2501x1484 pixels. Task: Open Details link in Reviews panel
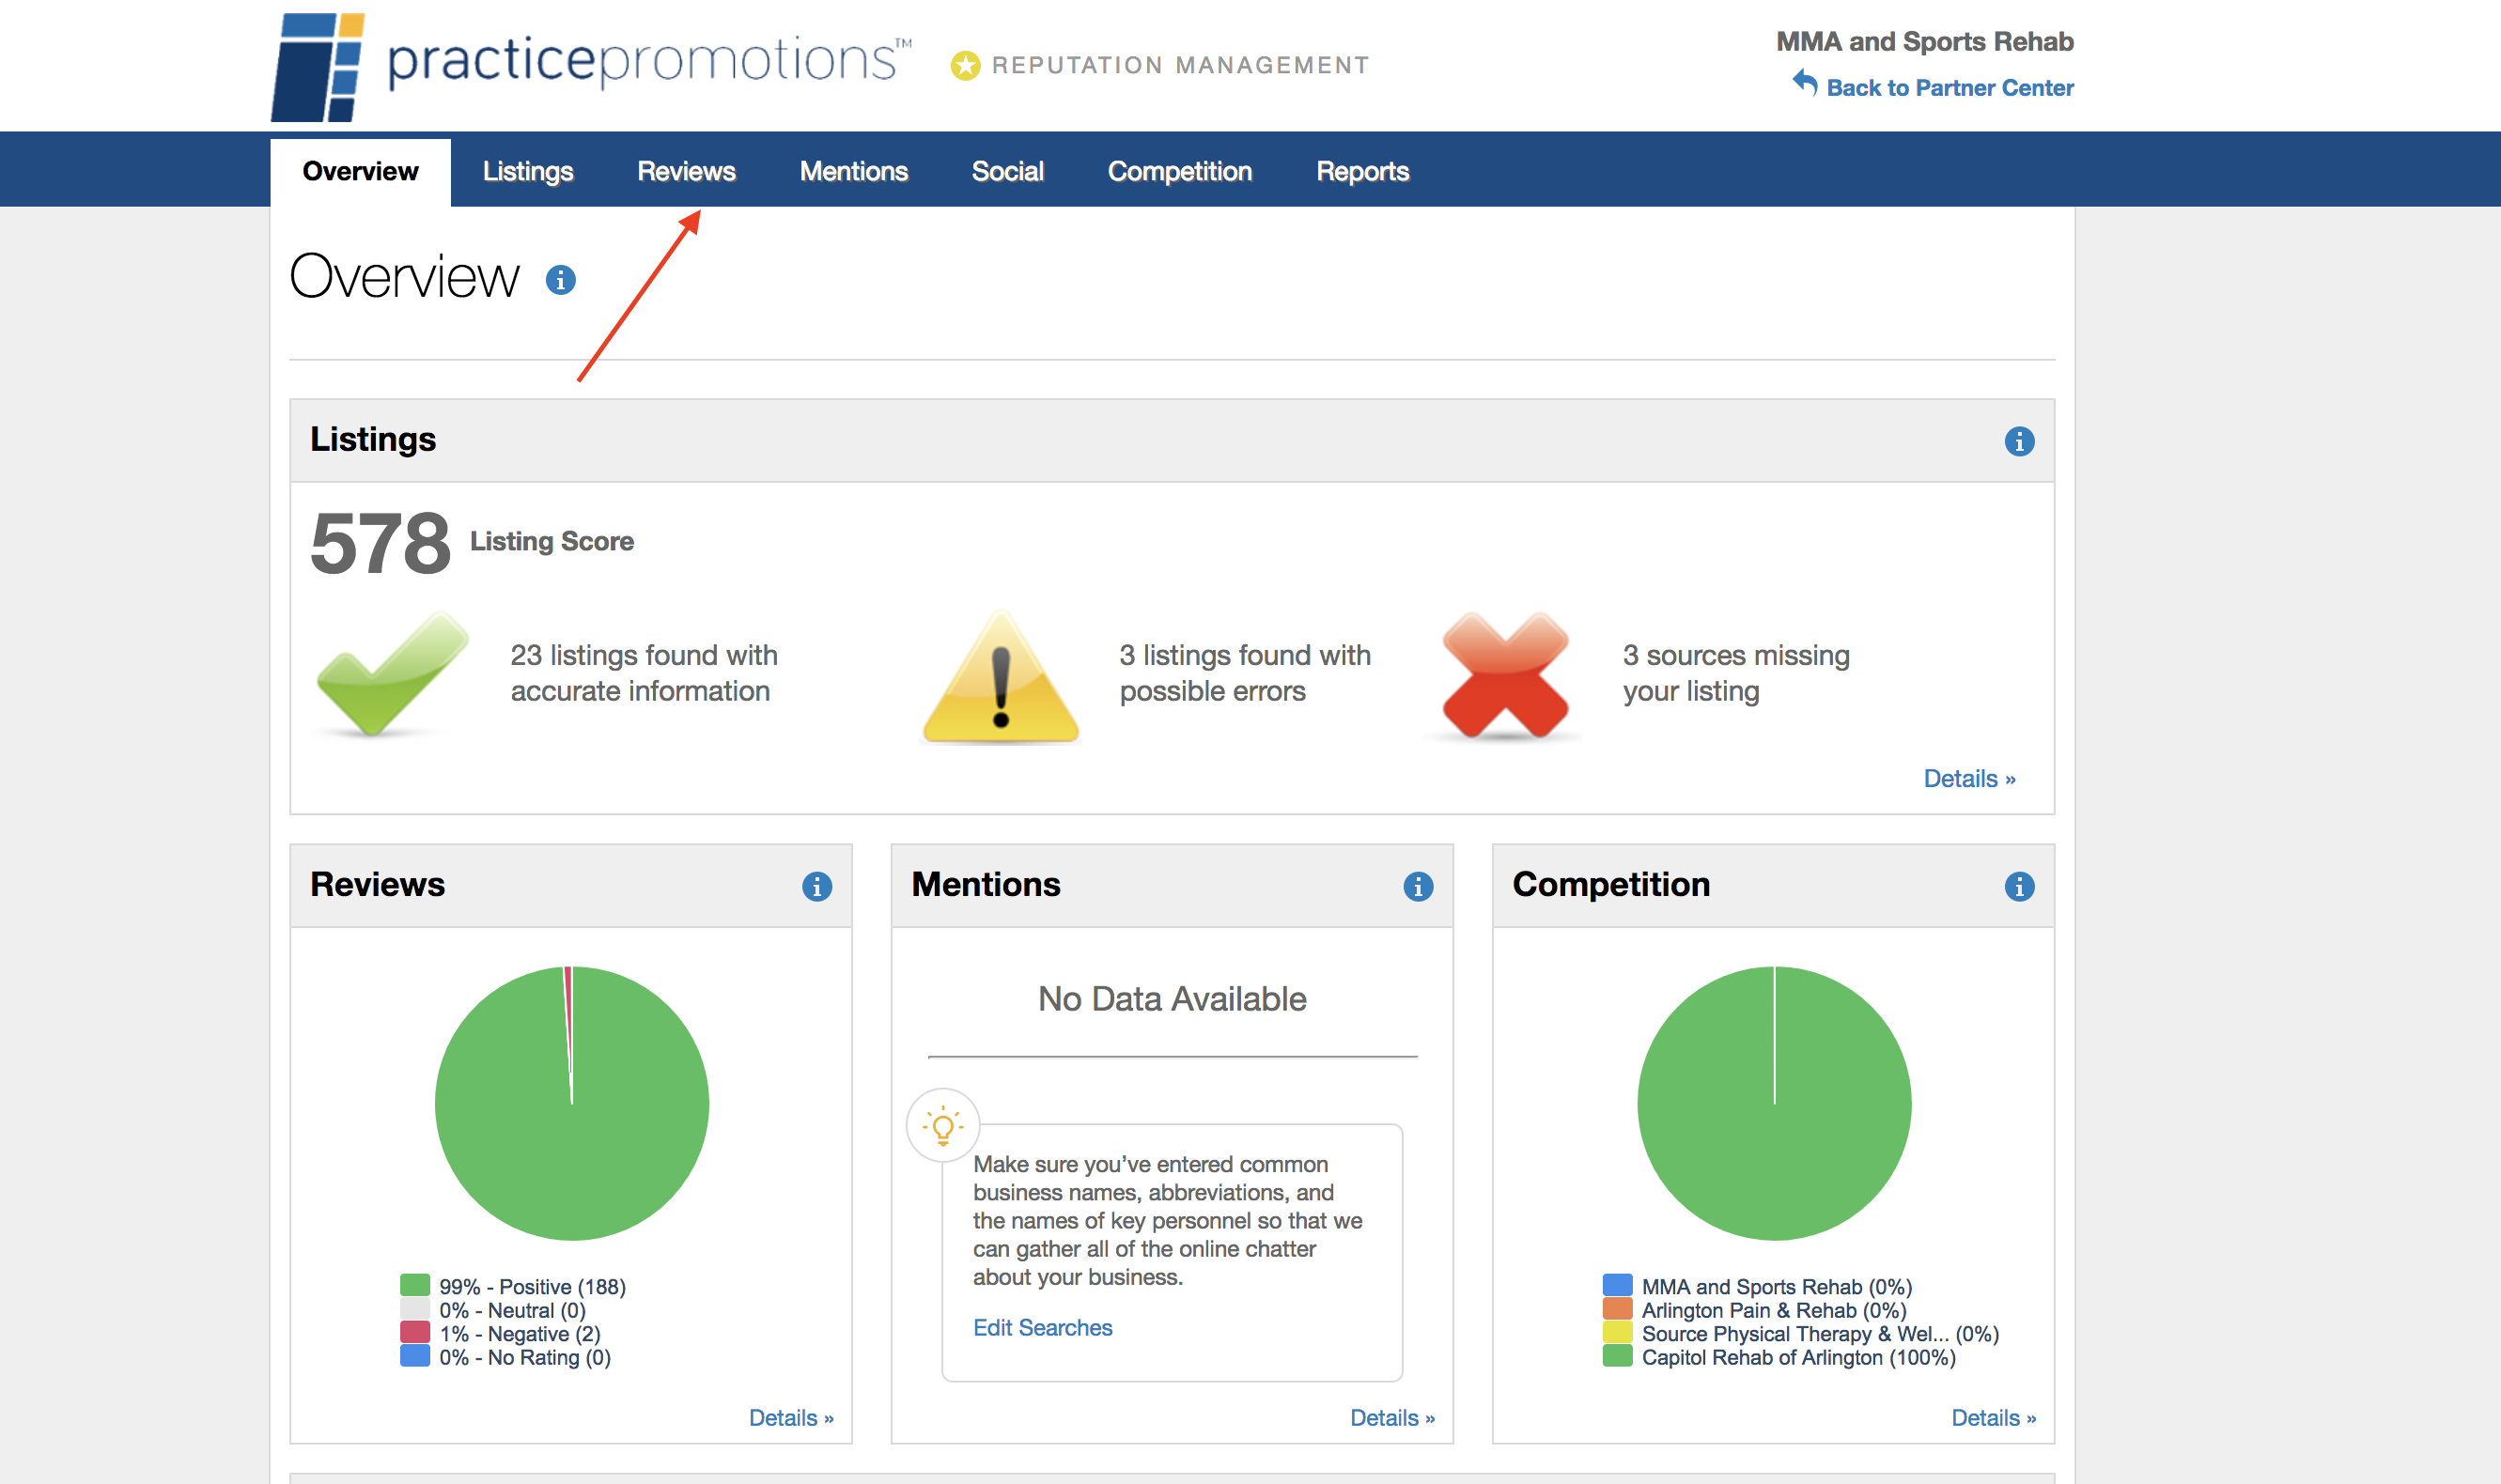click(791, 1418)
